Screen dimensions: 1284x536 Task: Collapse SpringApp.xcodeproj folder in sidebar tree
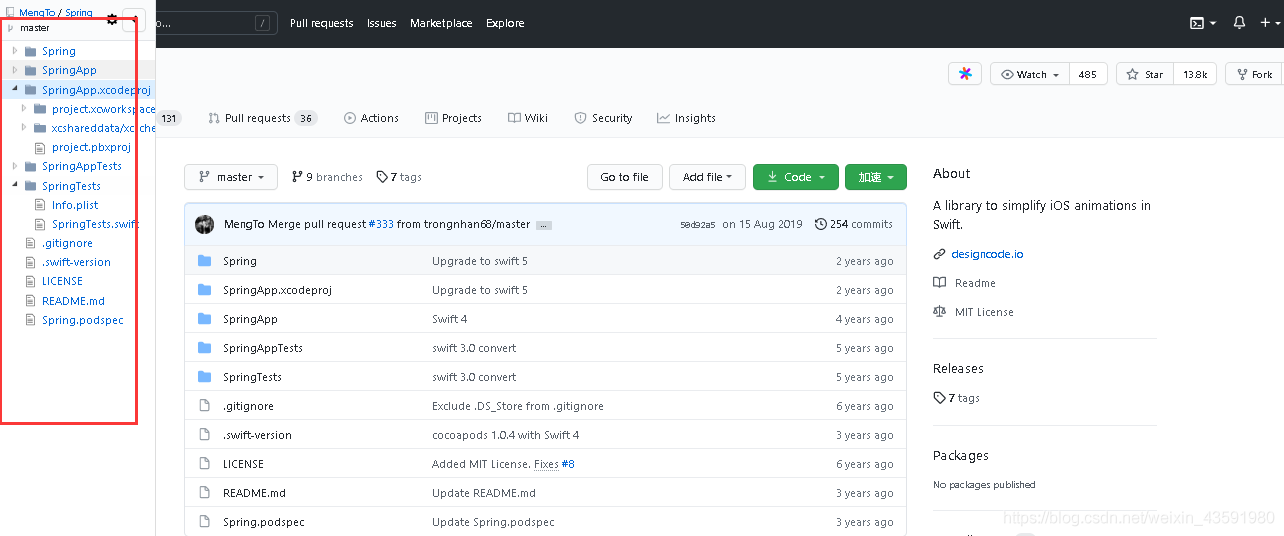click(15, 89)
